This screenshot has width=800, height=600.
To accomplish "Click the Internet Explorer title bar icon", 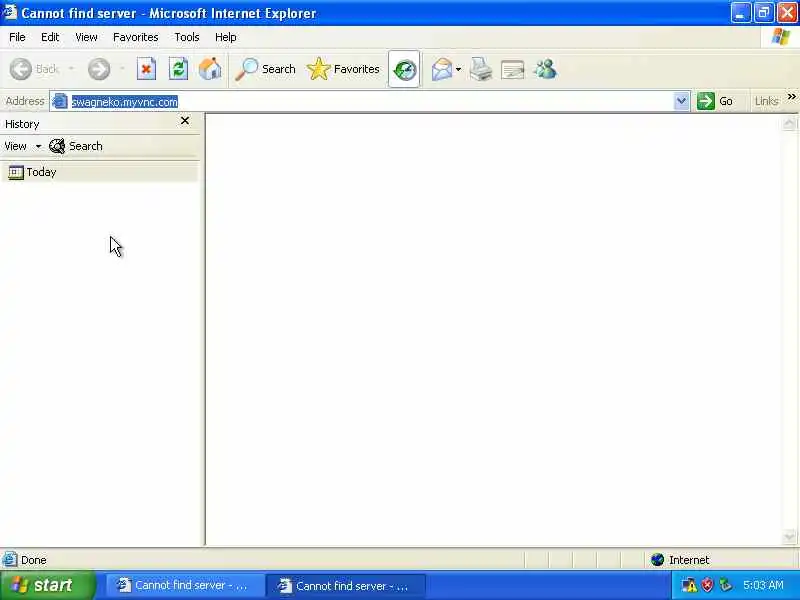I will (x=10, y=12).
